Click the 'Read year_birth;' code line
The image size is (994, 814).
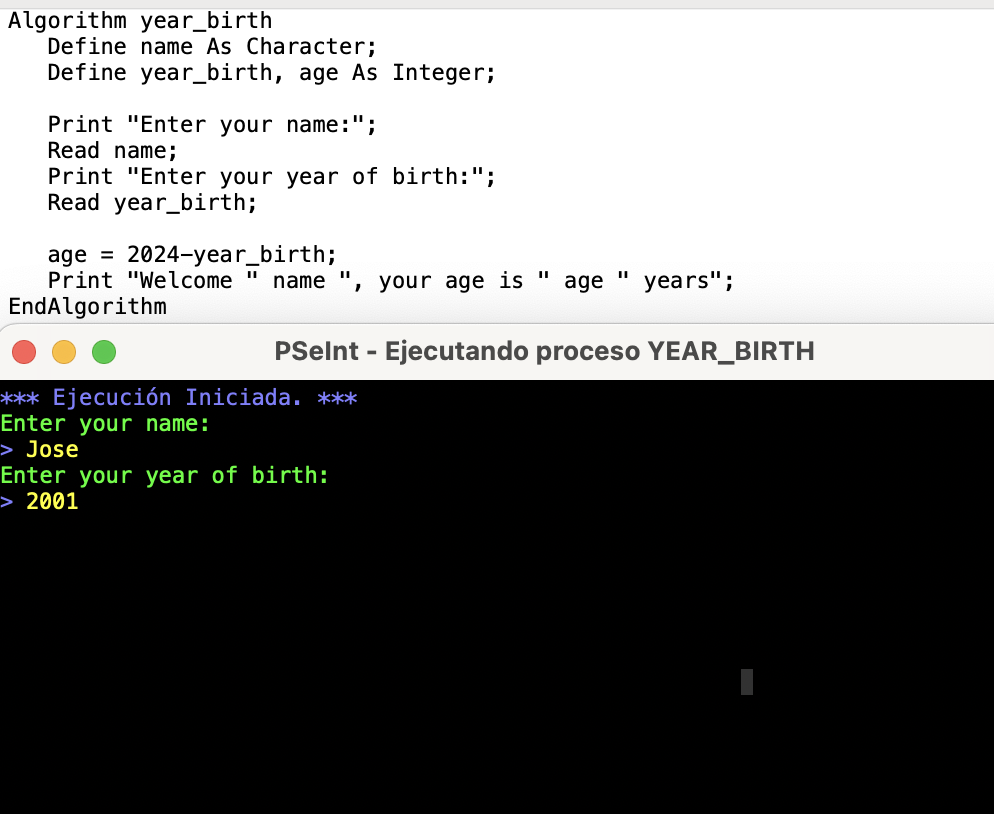coord(152,202)
